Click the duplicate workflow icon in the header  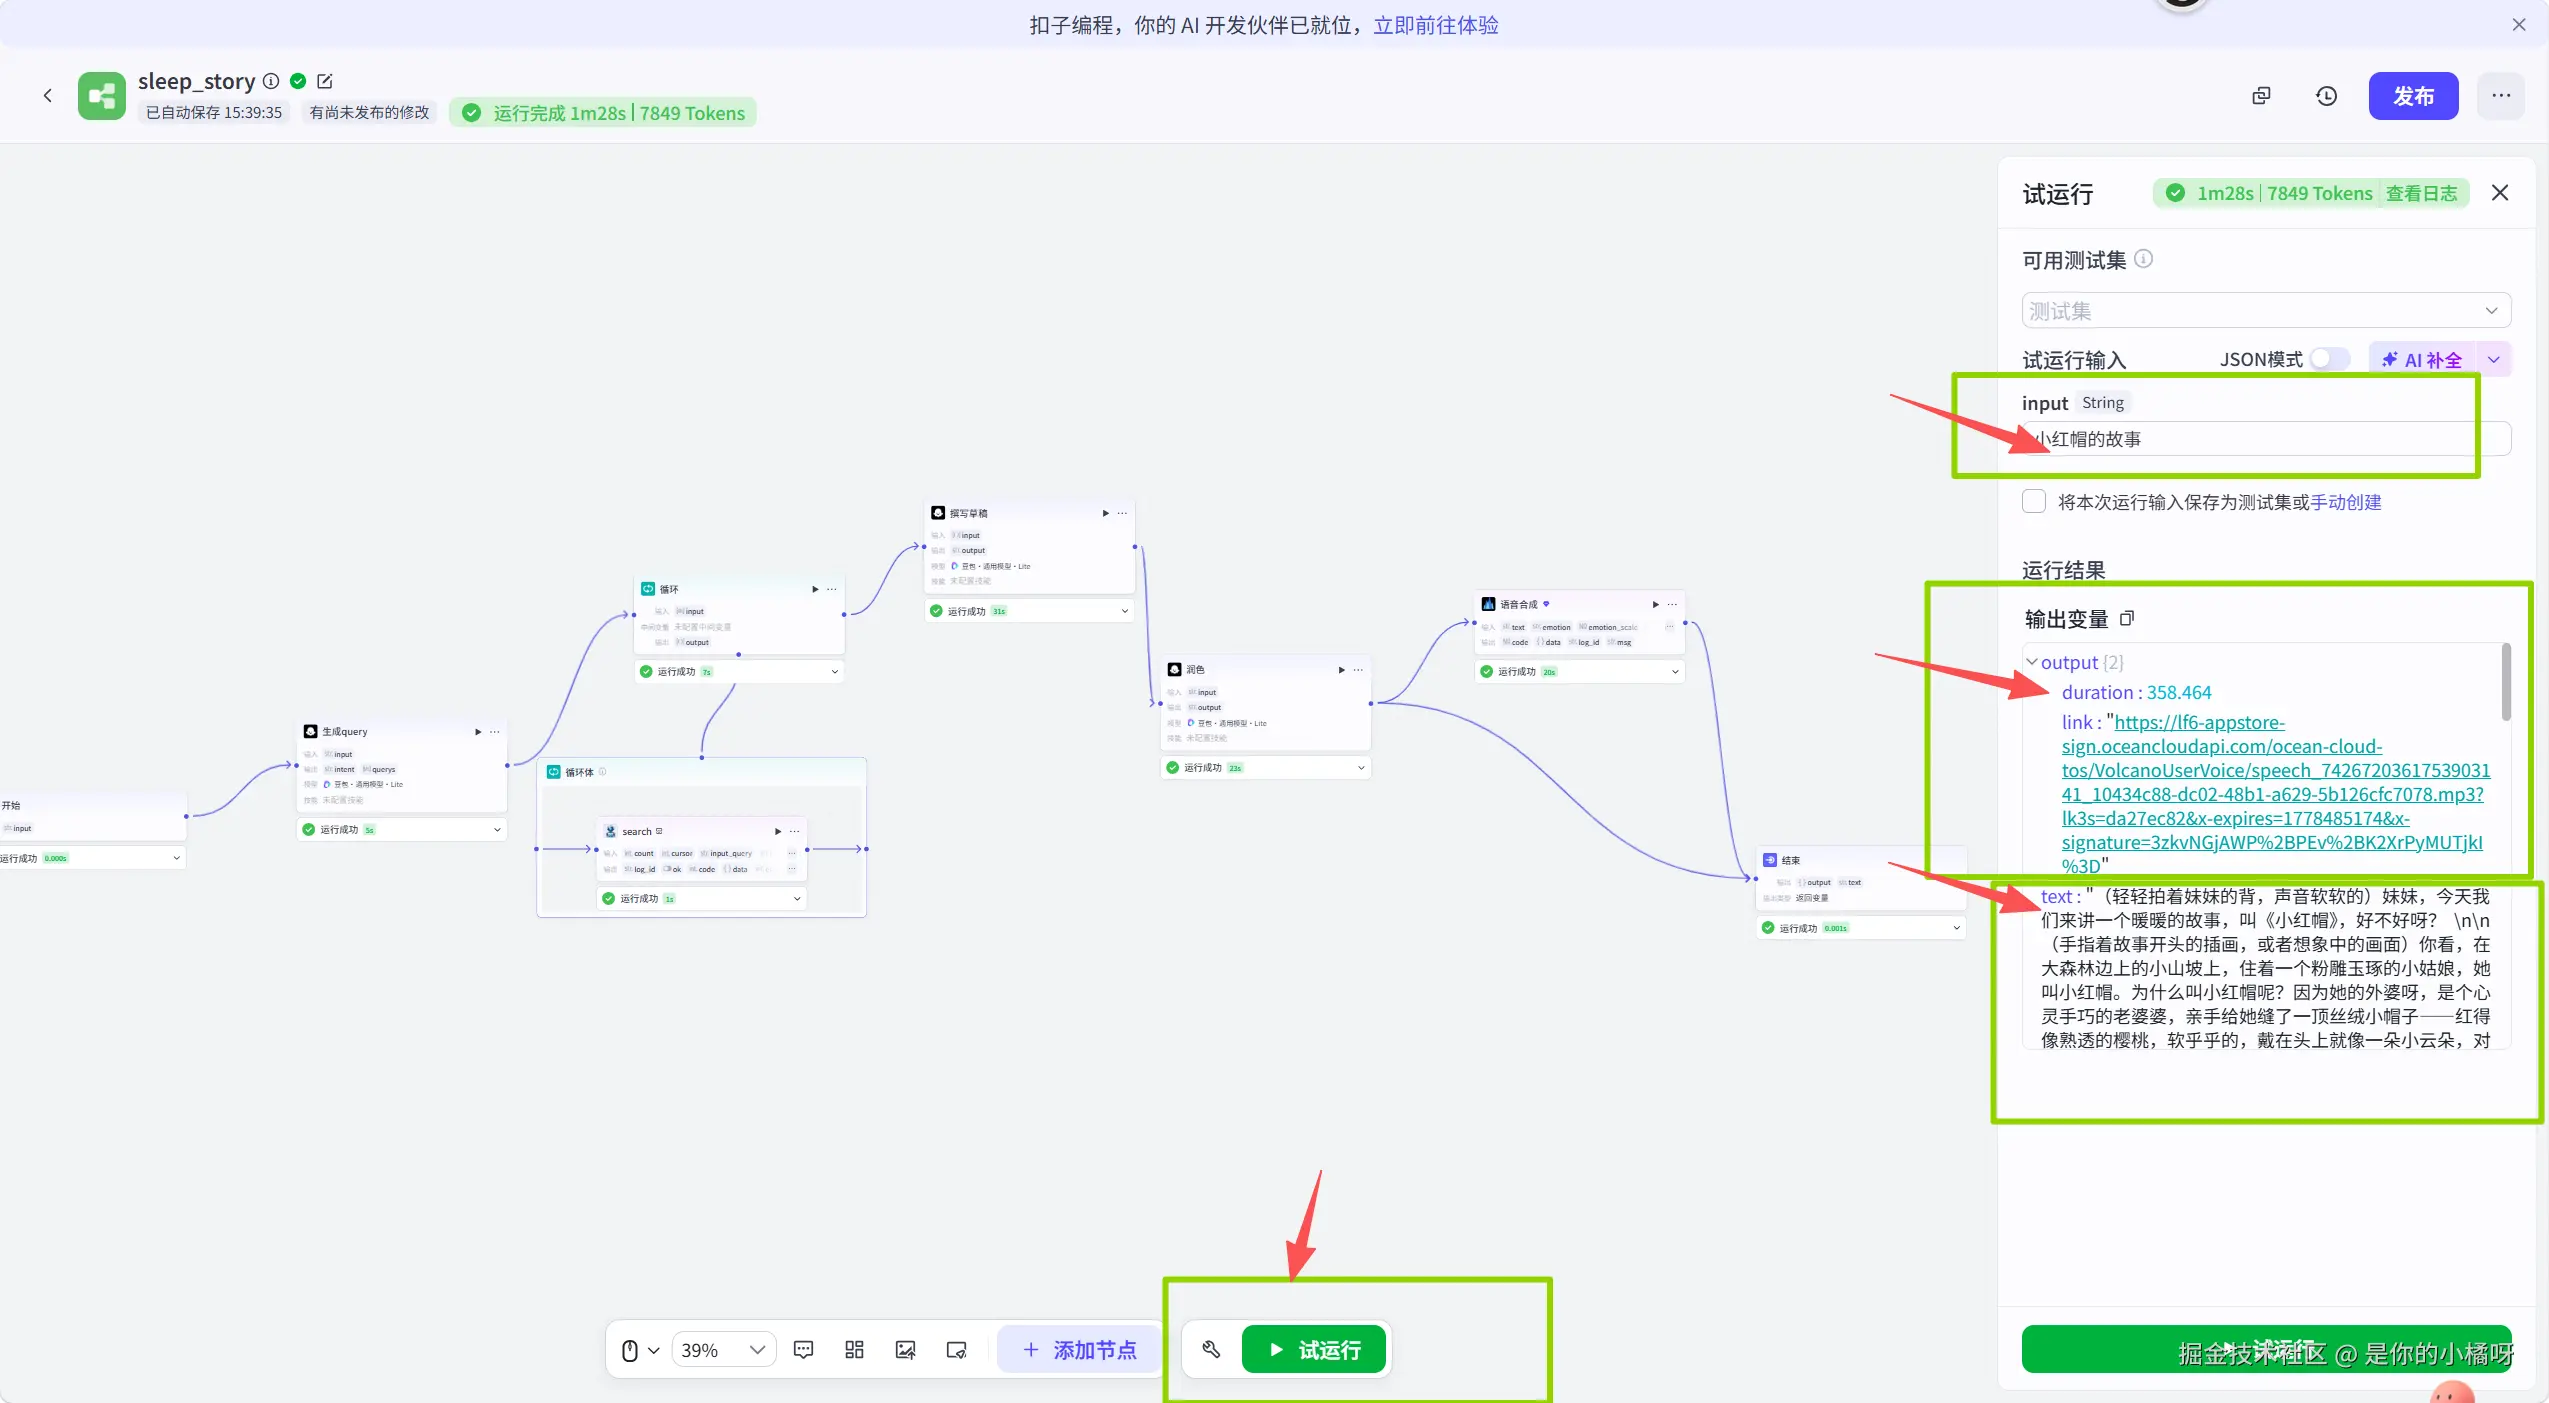(2261, 96)
